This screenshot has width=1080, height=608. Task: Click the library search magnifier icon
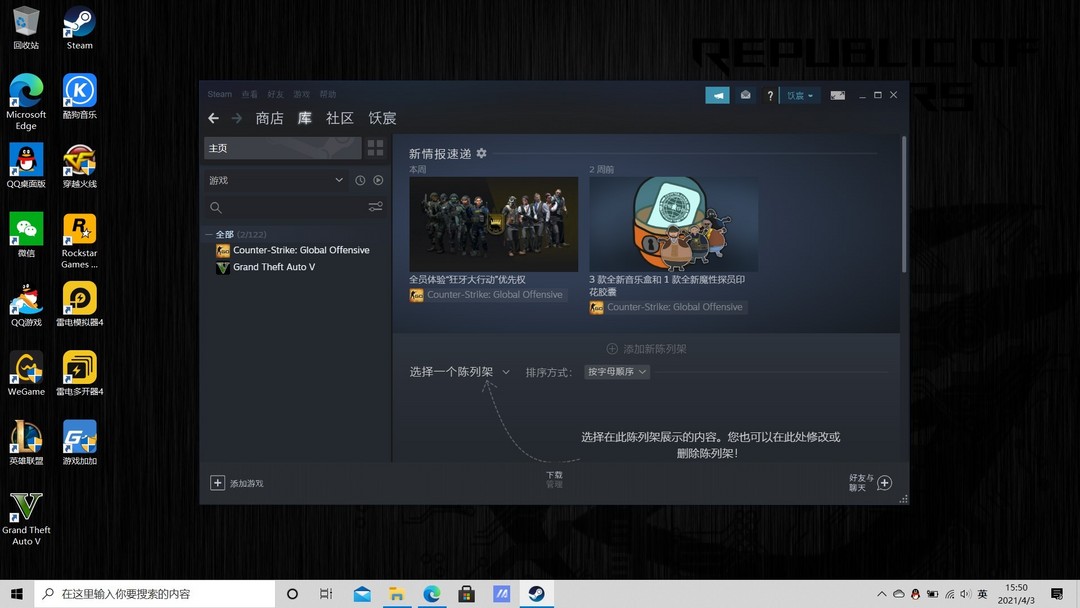[x=216, y=207]
